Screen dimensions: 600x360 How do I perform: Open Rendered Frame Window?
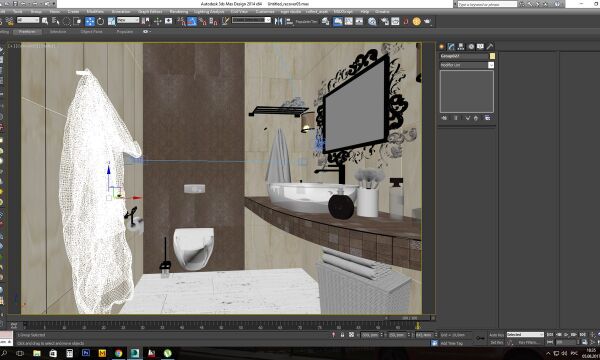[395, 21]
